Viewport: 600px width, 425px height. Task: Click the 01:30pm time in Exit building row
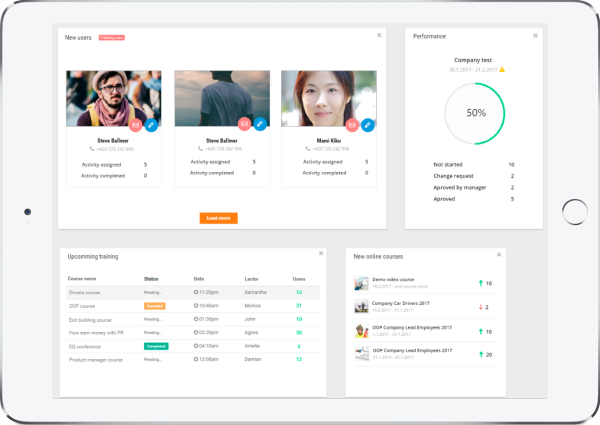[x=209, y=319]
